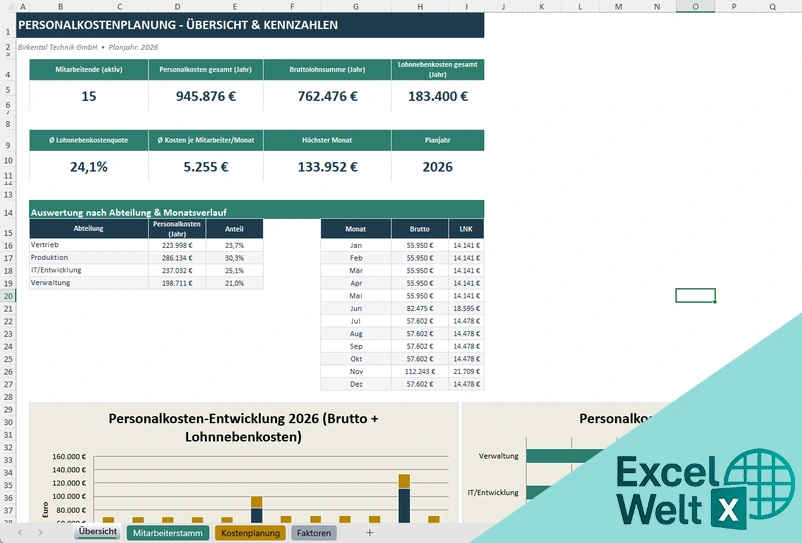The height and width of the screenshot is (543, 802).
Task: Select the 24,1% Lohnnebenkostenquote value
Action: [x=88, y=167]
